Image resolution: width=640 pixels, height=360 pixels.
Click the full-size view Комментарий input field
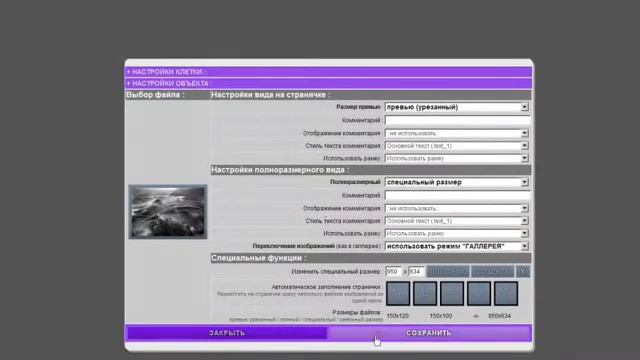457,195
